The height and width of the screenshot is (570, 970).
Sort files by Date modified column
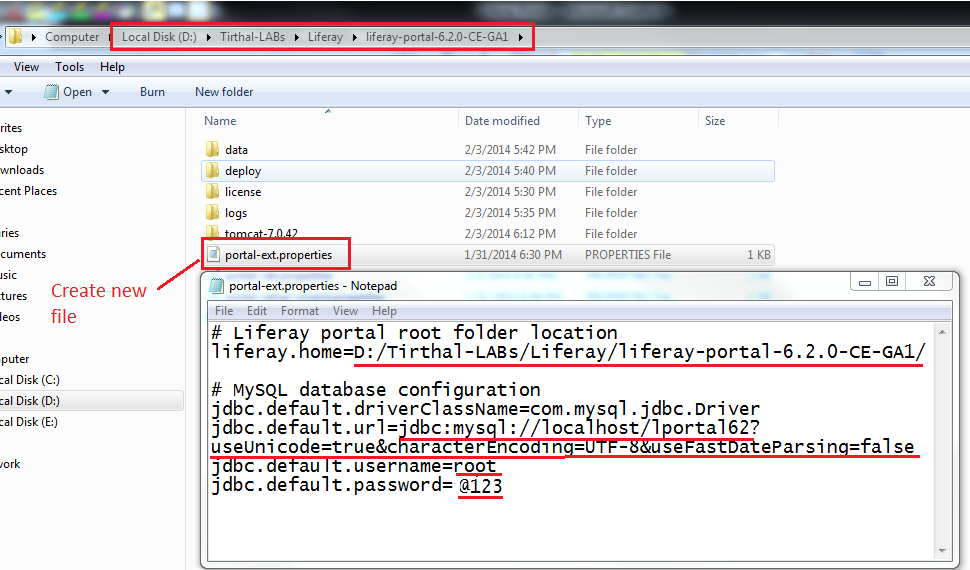(x=502, y=121)
